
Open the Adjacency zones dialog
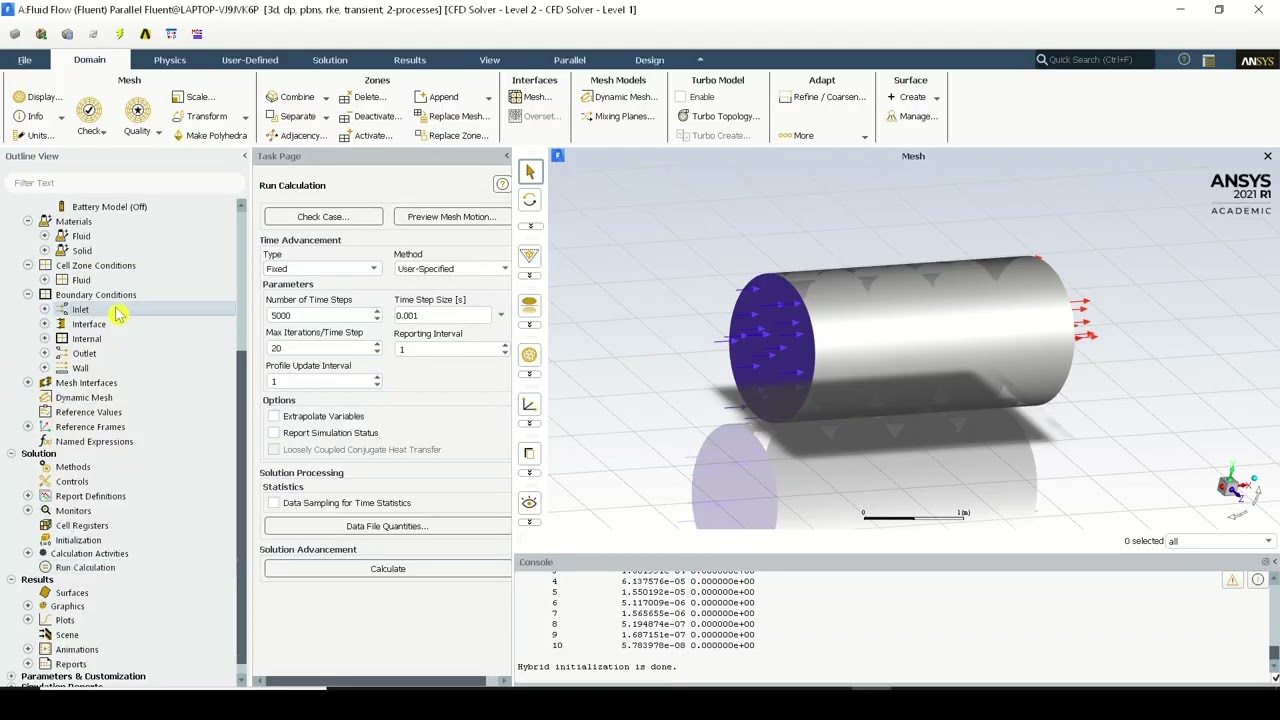[297, 135]
